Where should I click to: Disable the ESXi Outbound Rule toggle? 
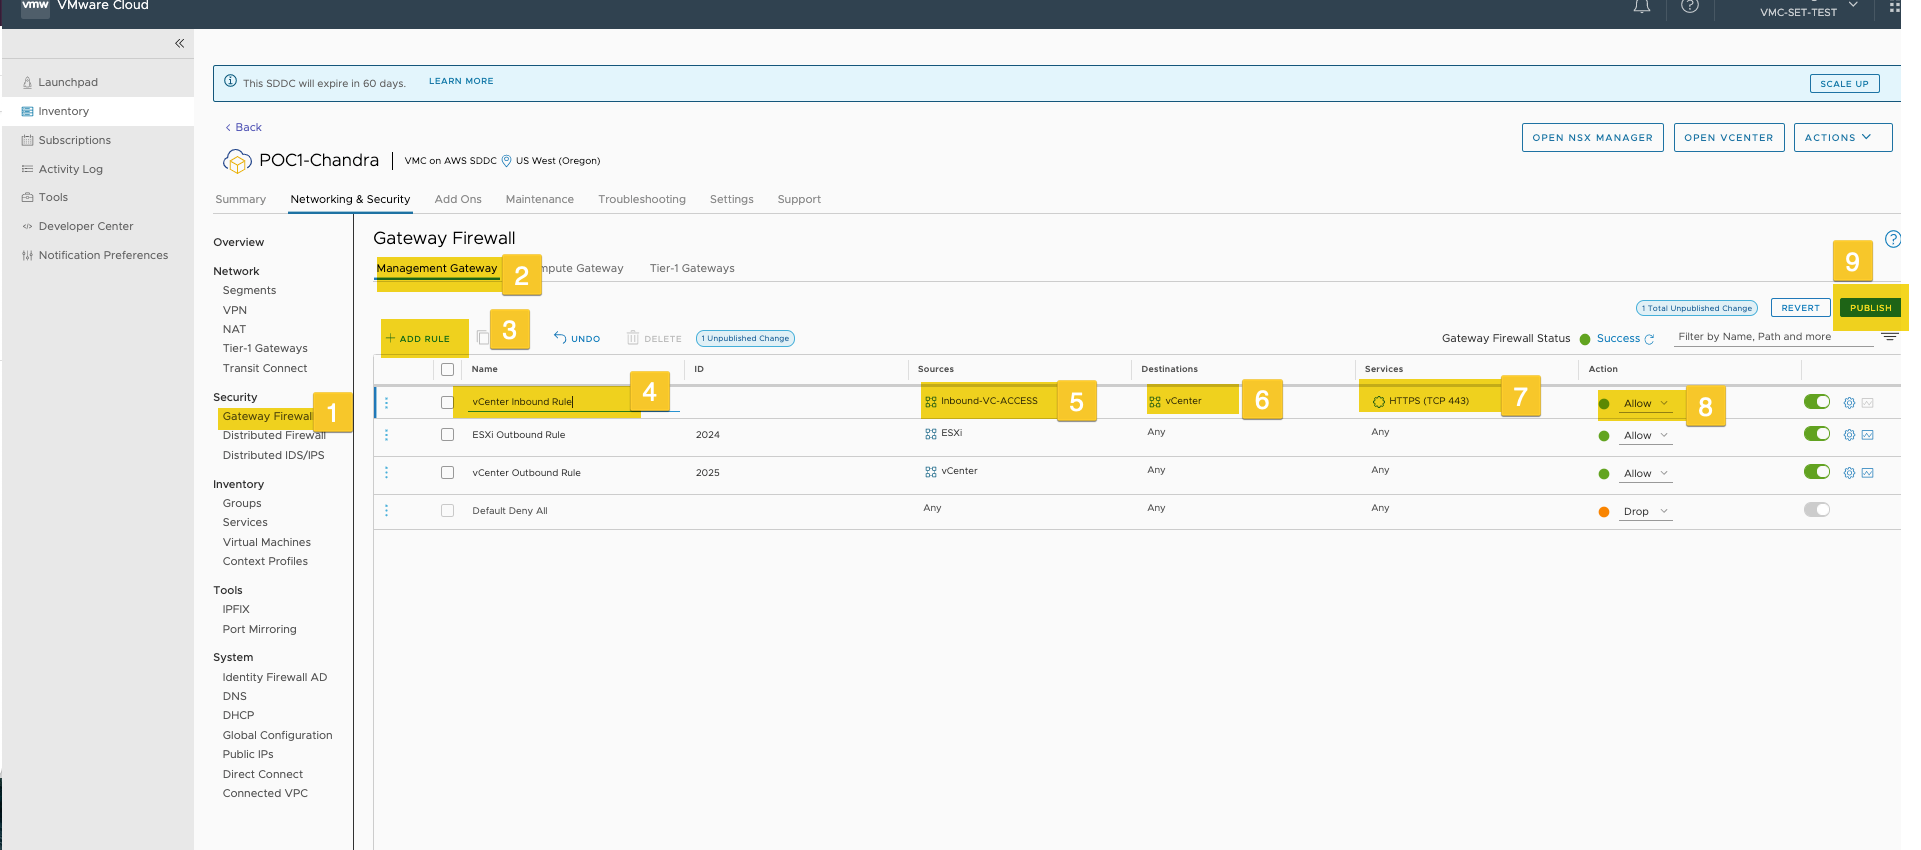(1817, 434)
